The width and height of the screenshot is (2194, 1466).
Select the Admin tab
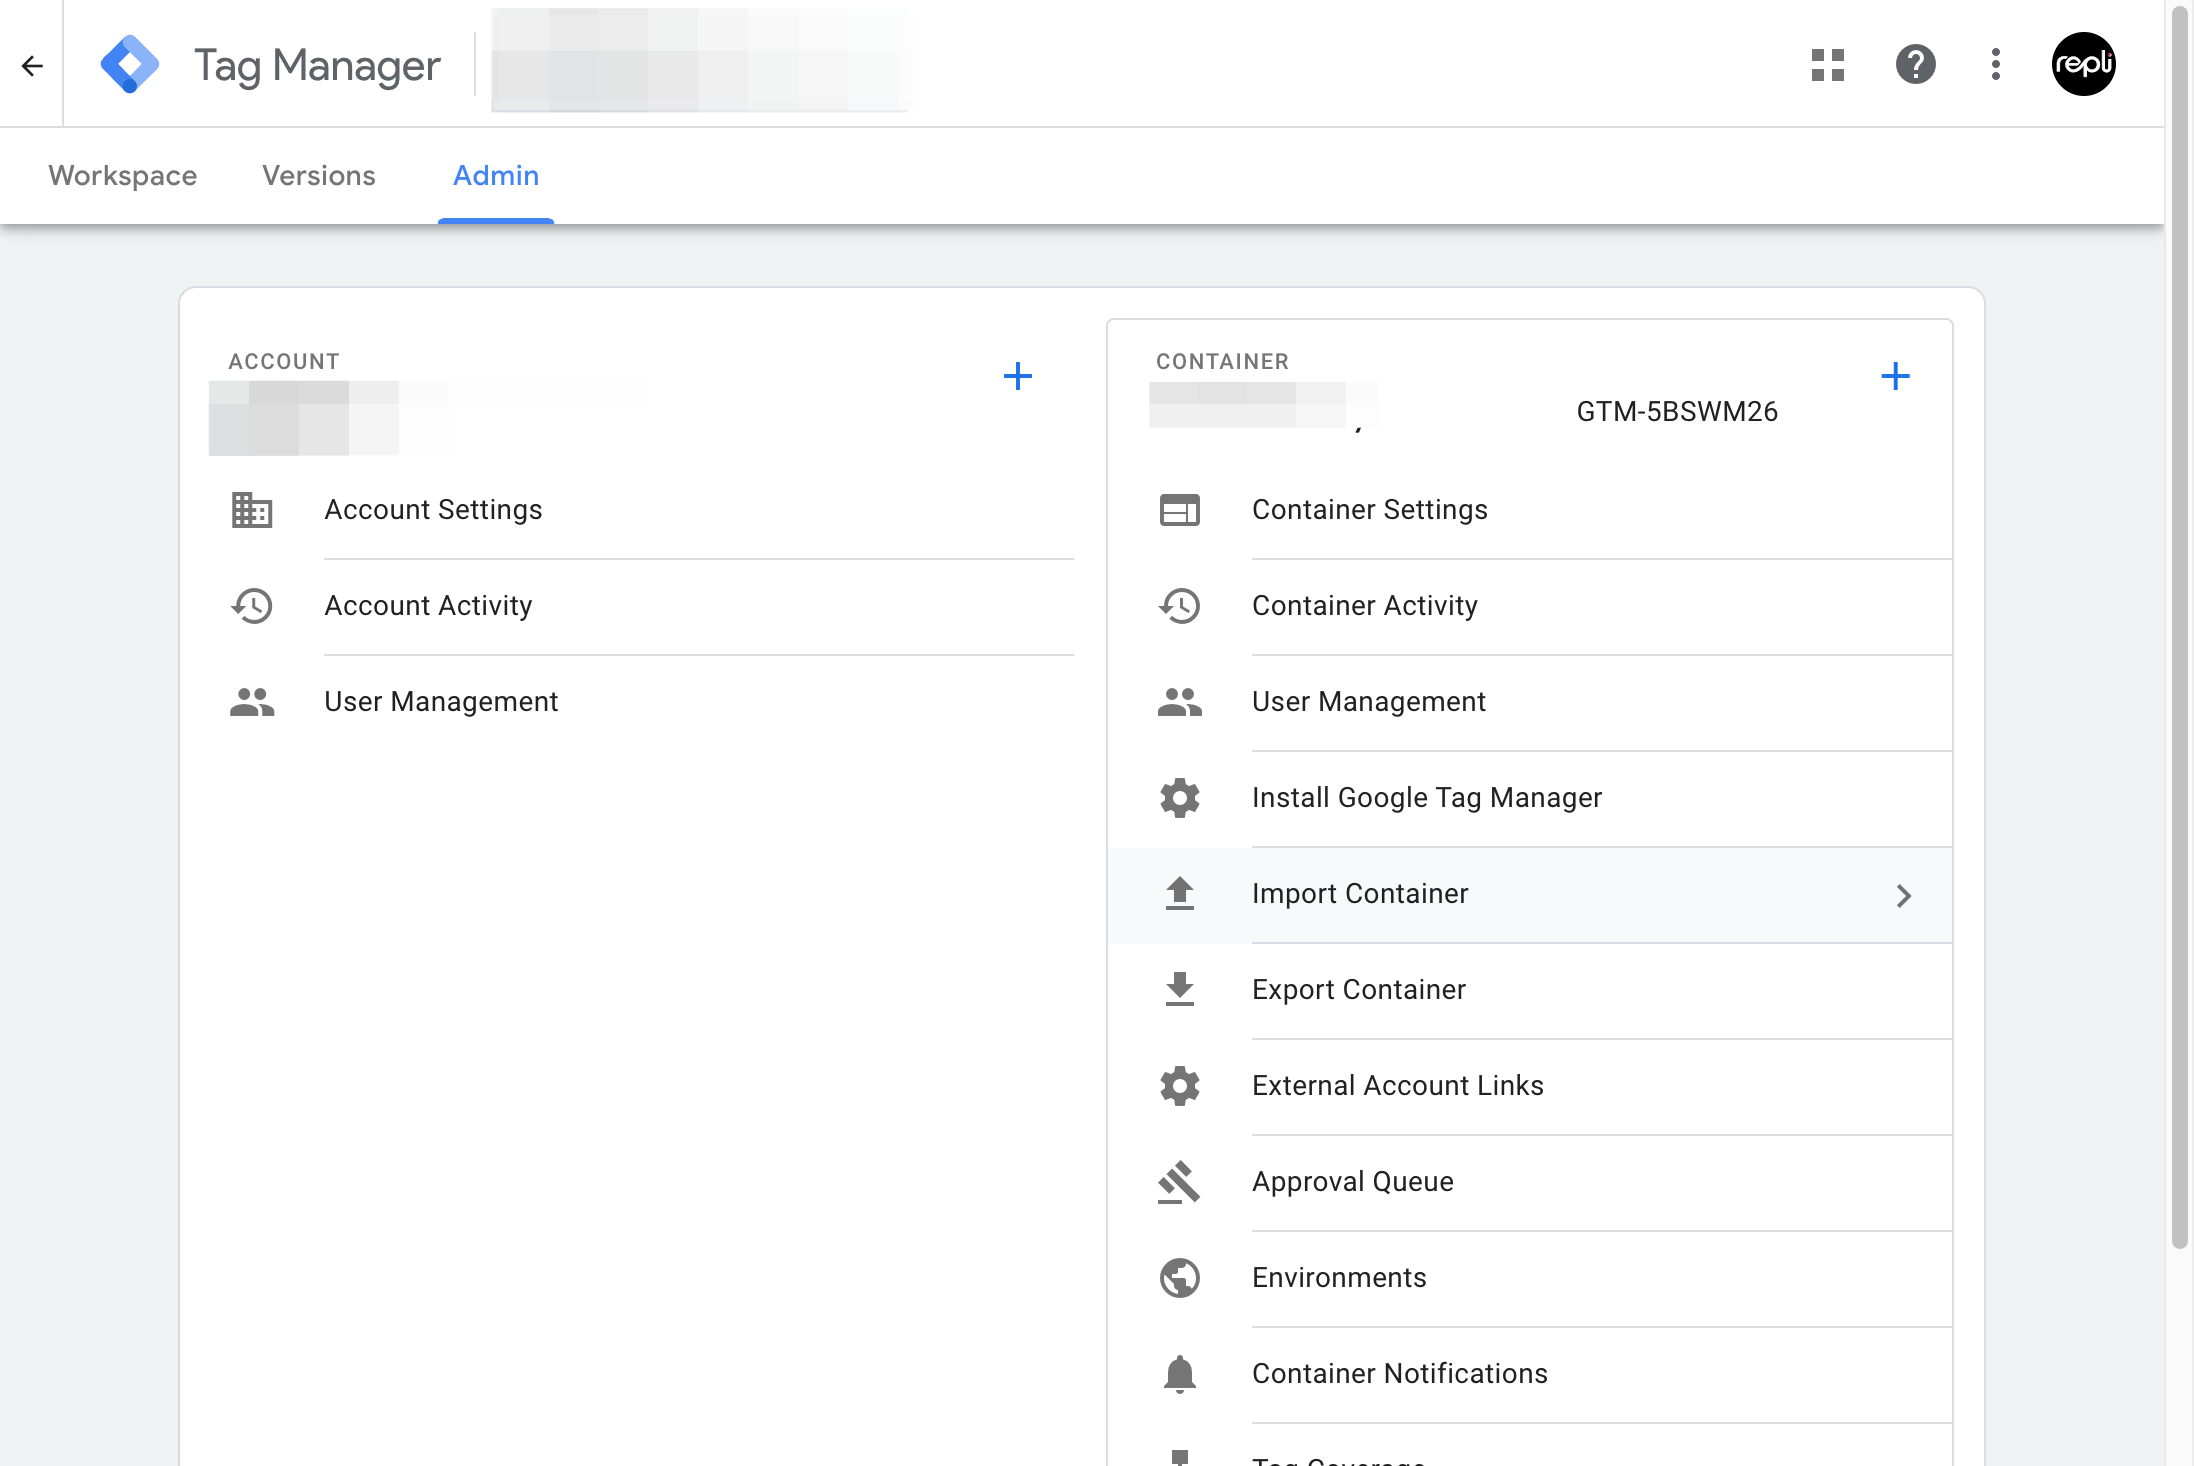(495, 176)
